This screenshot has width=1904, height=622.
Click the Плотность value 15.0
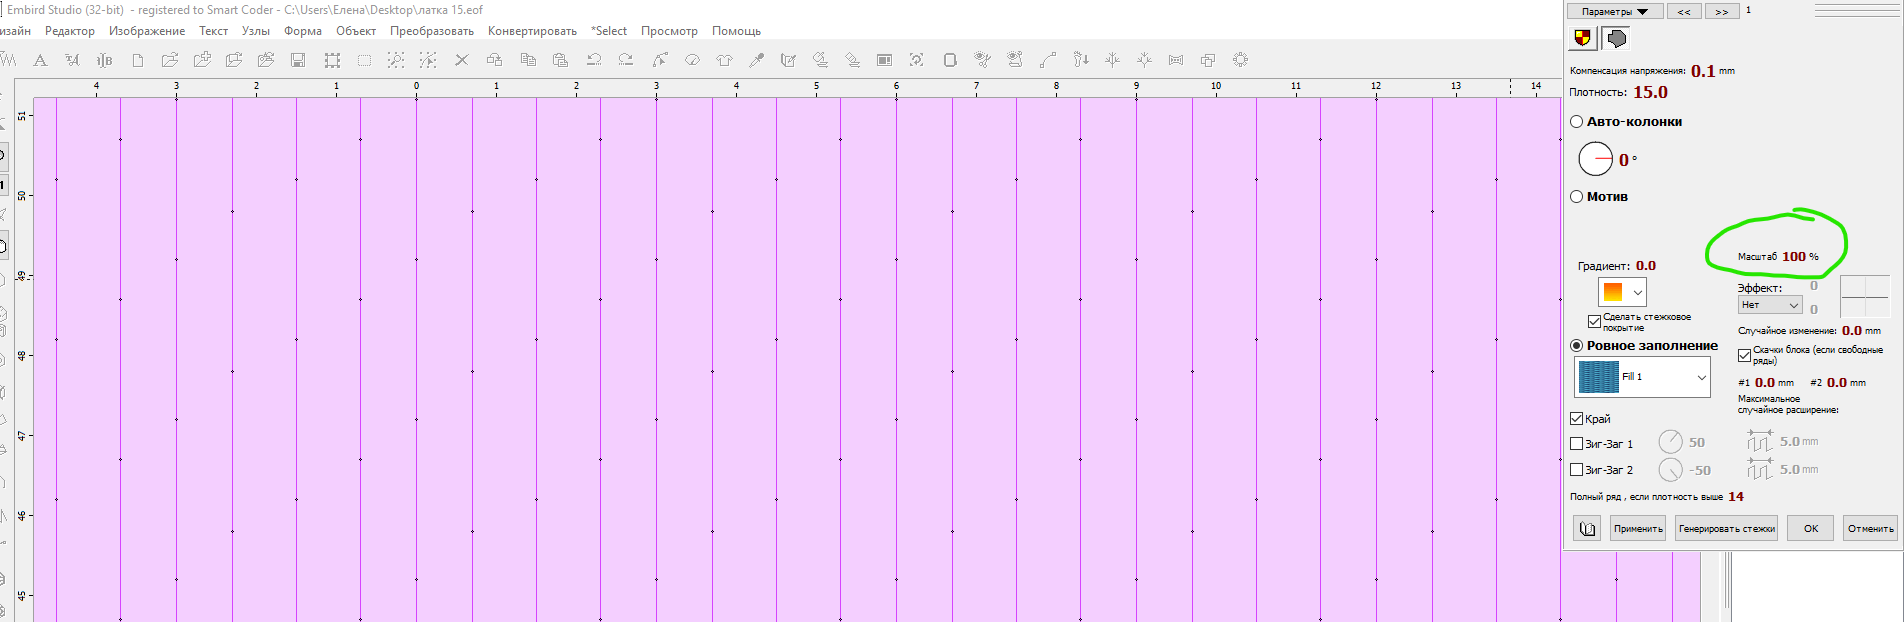pyautogui.click(x=1650, y=92)
